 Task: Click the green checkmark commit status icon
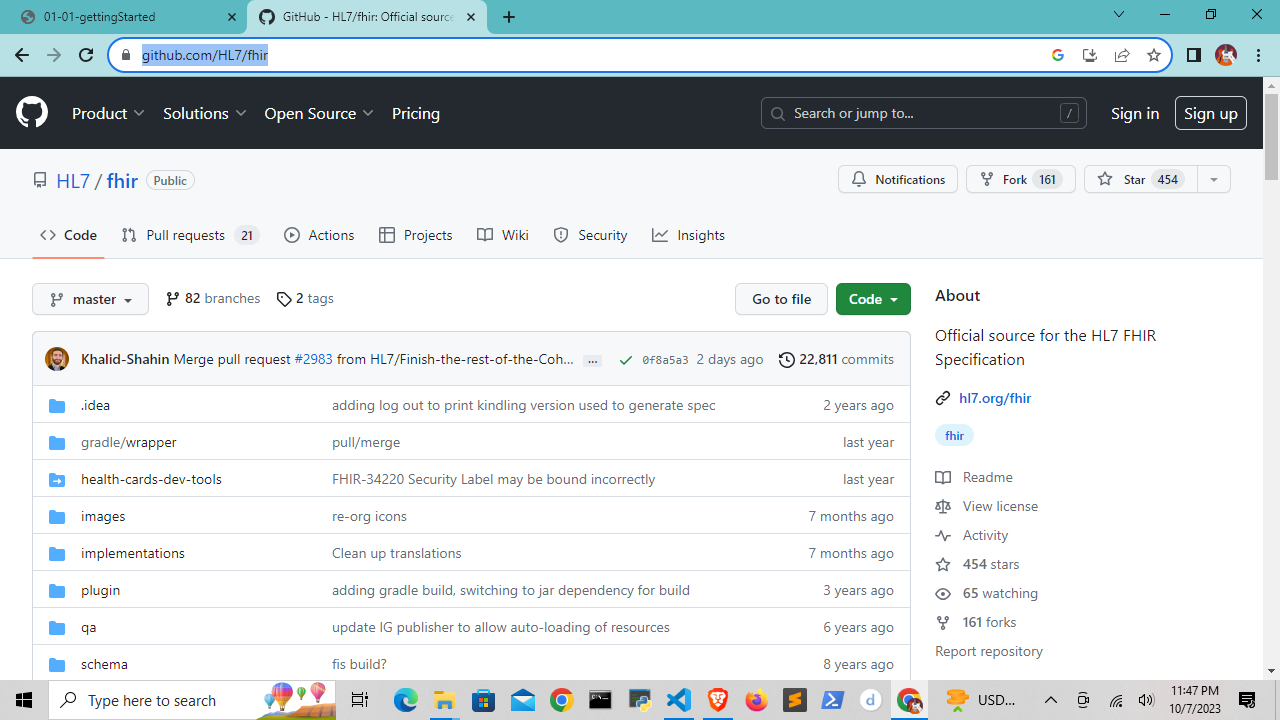point(626,360)
